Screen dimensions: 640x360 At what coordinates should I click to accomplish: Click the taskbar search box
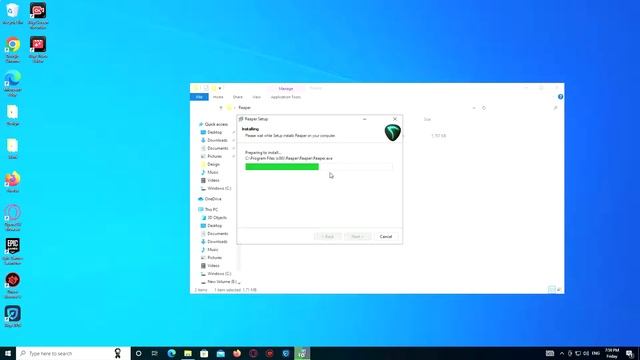(73, 353)
